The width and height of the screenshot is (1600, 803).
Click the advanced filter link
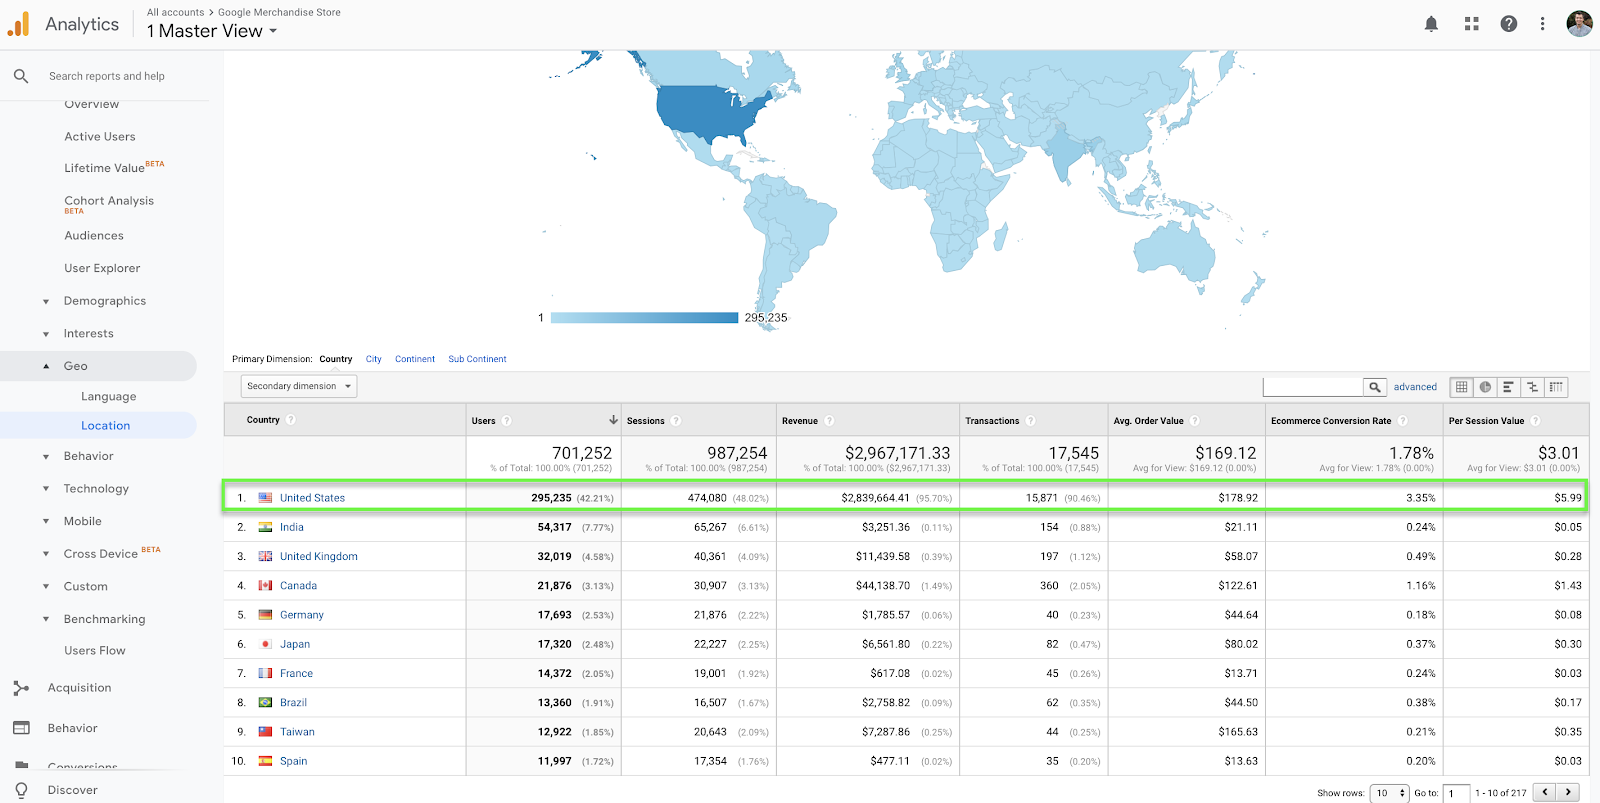(1415, 387)
